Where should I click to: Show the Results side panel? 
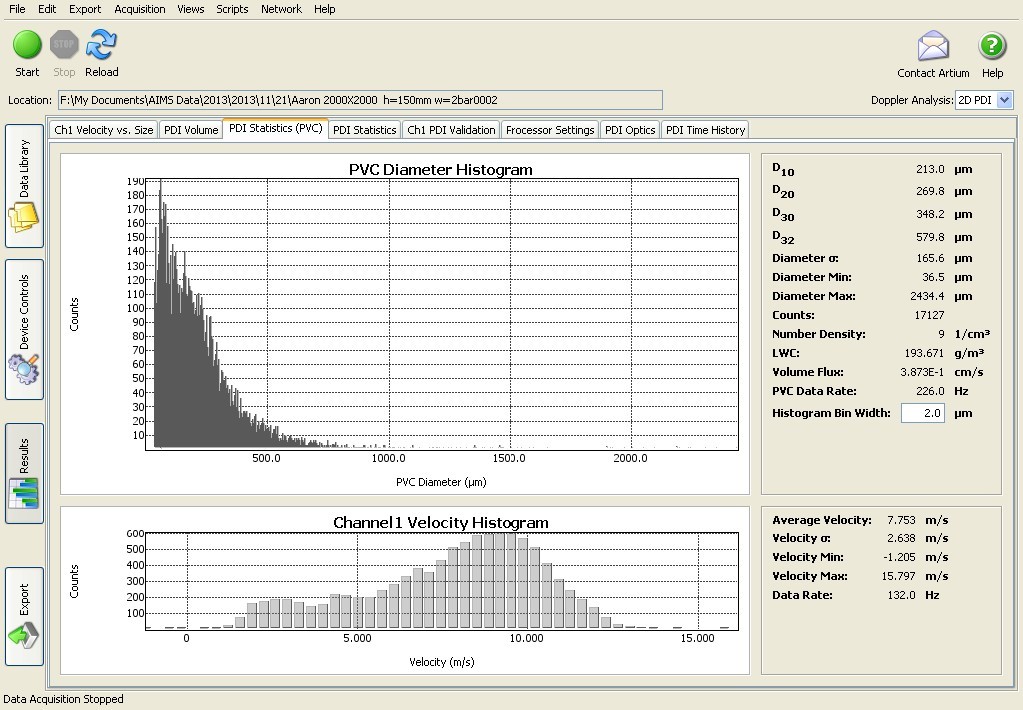click(24, 473)
